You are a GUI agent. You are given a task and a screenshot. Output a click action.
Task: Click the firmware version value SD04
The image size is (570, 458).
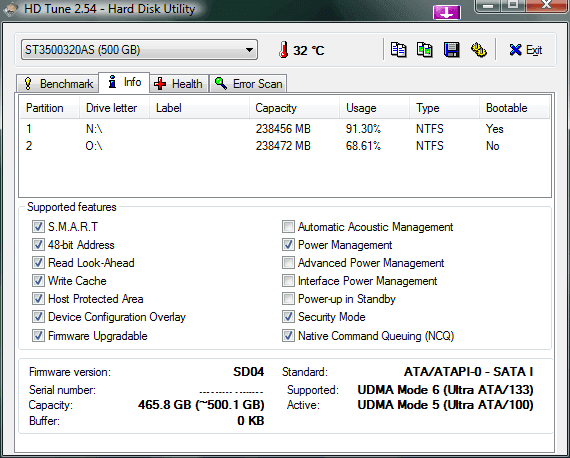click(x=249, y=372)
